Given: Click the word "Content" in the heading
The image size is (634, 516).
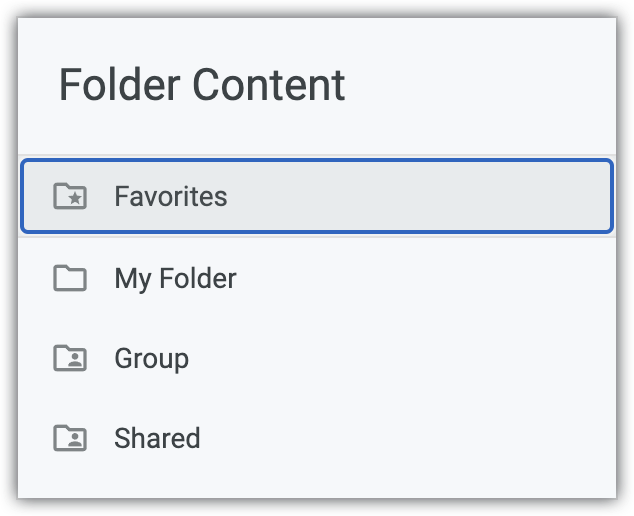Looking at the screenshot, I should (x=268, y=85).
